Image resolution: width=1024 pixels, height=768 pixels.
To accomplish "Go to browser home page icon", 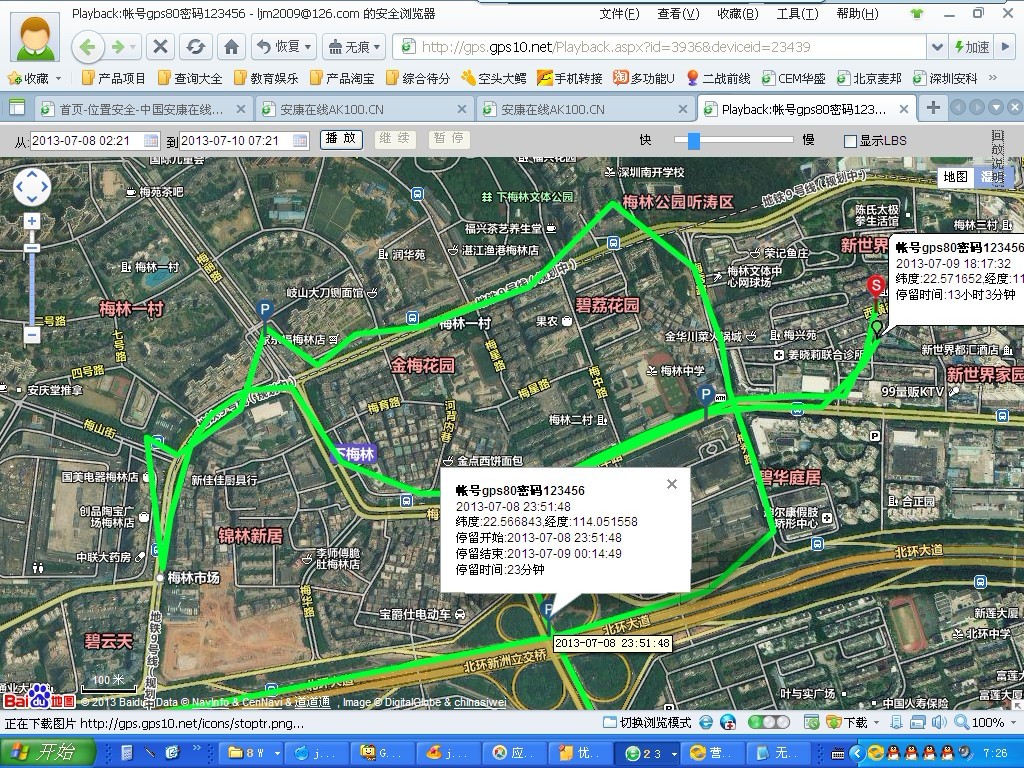I will (231, 47).
